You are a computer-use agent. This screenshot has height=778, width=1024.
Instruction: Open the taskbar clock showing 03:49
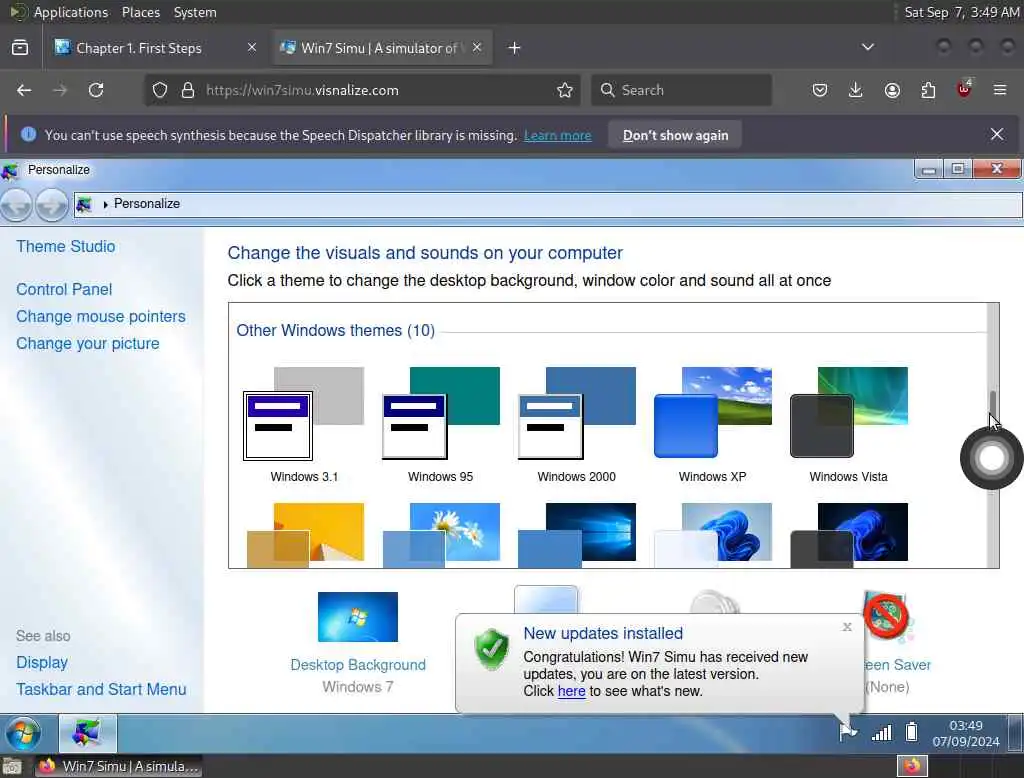pos(966,734)
